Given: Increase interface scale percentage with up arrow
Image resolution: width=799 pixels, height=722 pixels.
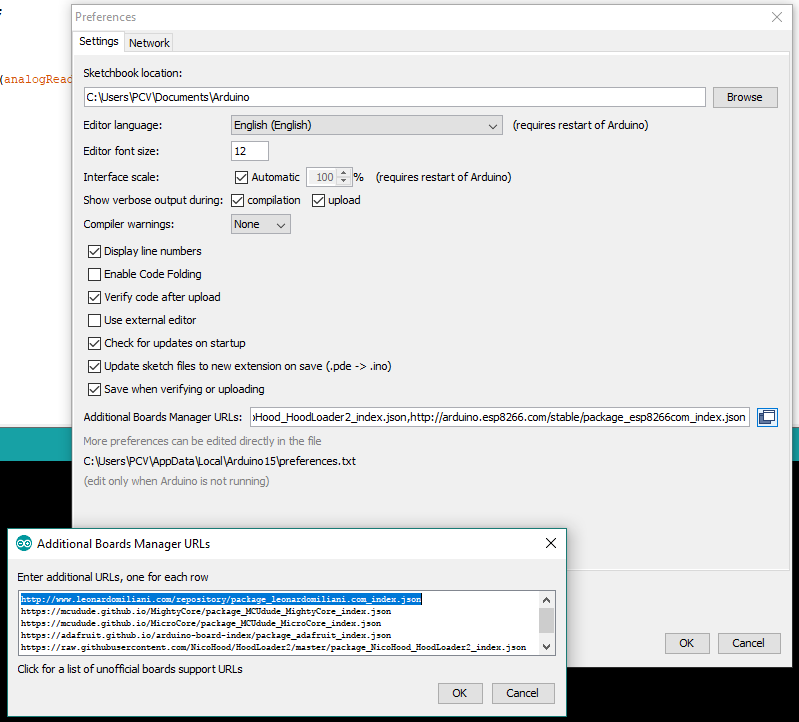Looking at the screenshot, I should [344, 173].
